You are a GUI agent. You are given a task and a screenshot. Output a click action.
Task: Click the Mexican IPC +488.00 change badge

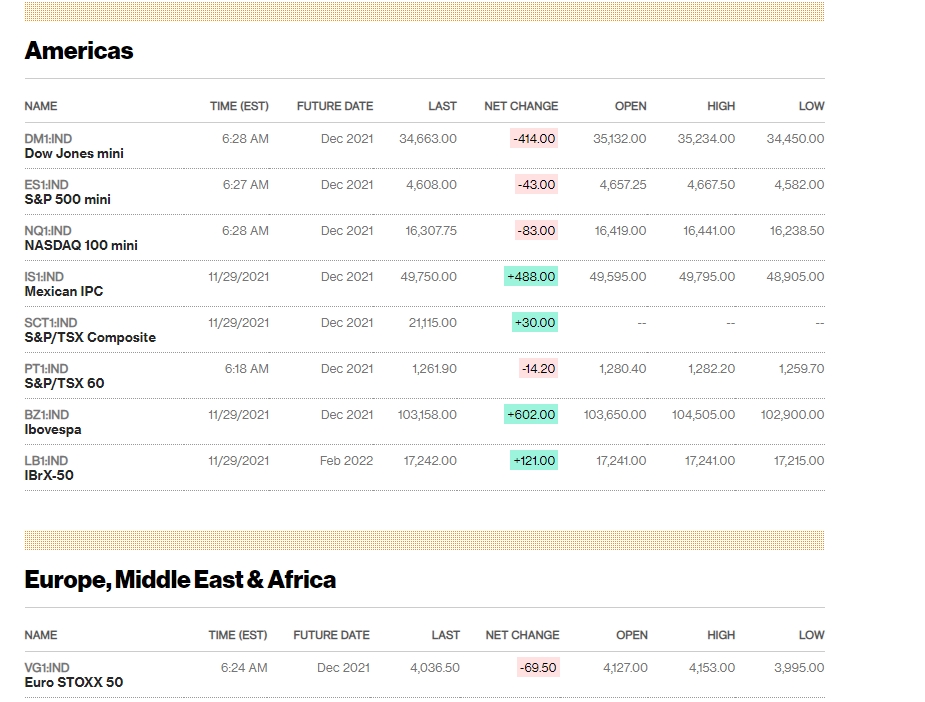(531, 277)
